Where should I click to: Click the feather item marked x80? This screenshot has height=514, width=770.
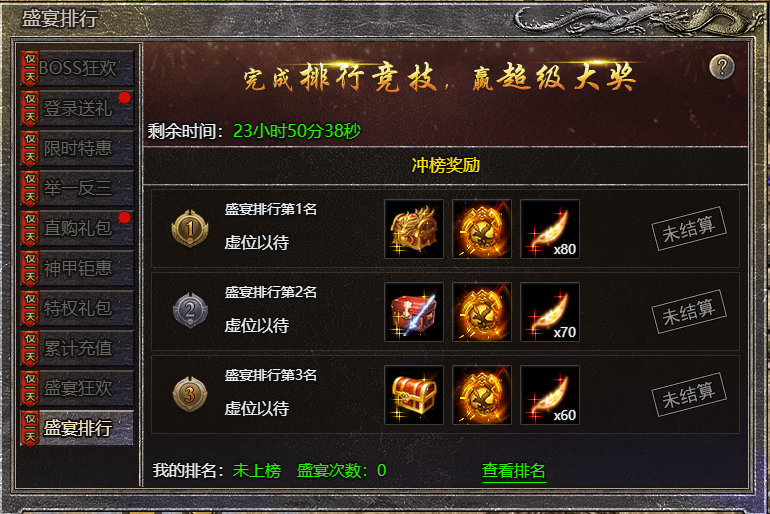550,229
